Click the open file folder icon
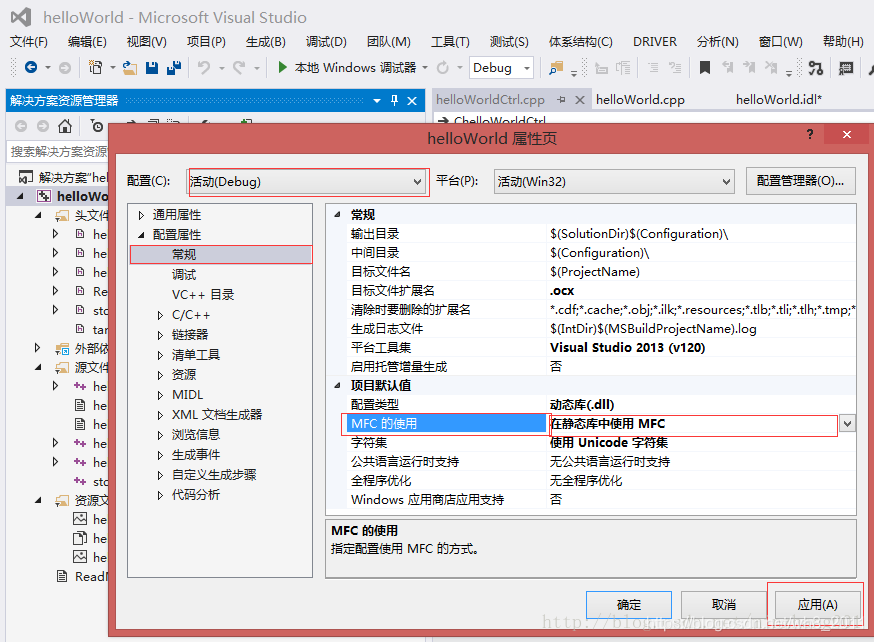 [130, 67]
